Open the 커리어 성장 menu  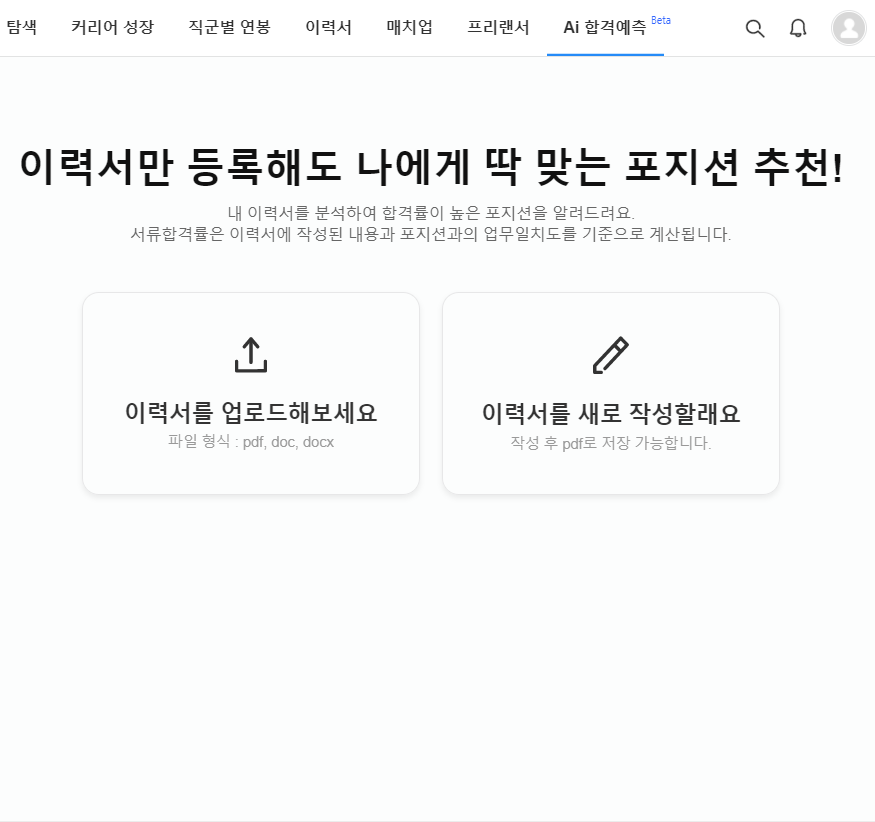(x=112, y=27)
